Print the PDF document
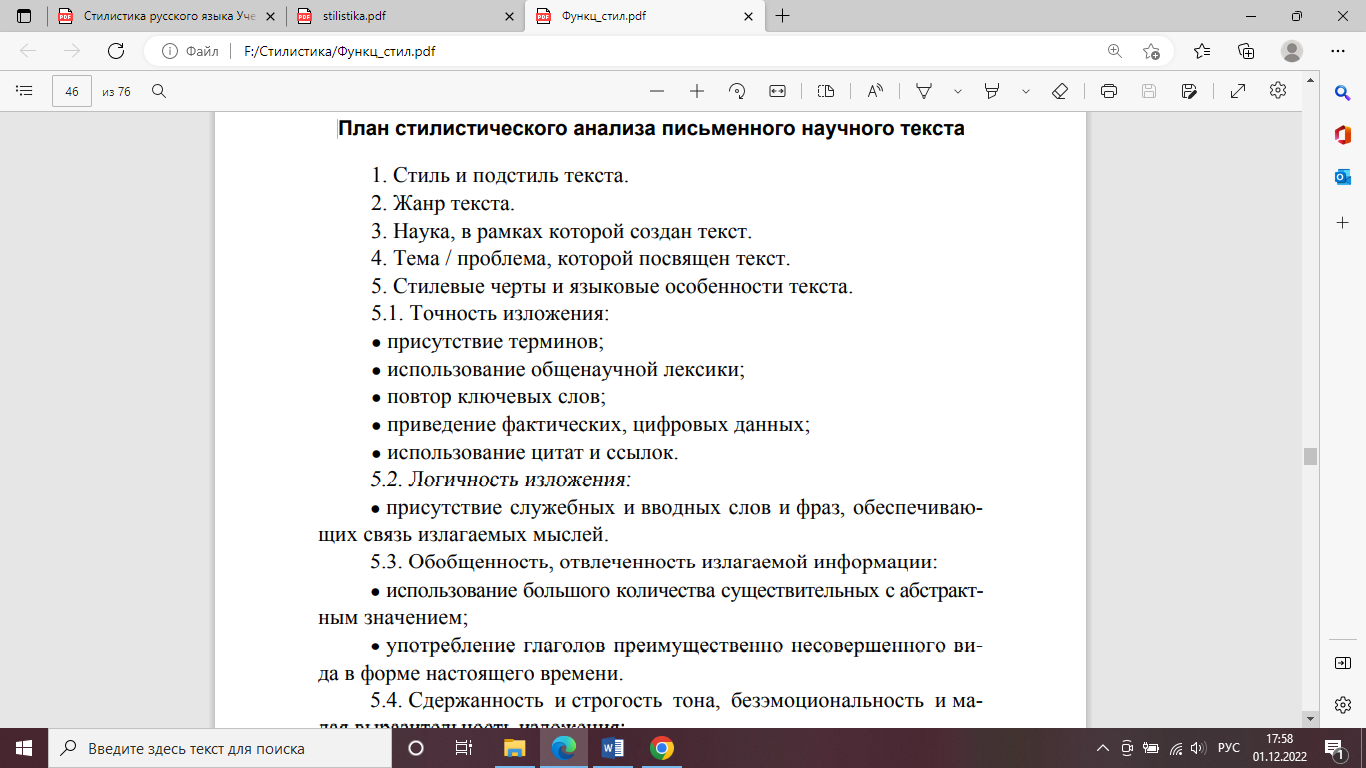This screenshot has width=1366, height=768. (x=1108, y=91)
